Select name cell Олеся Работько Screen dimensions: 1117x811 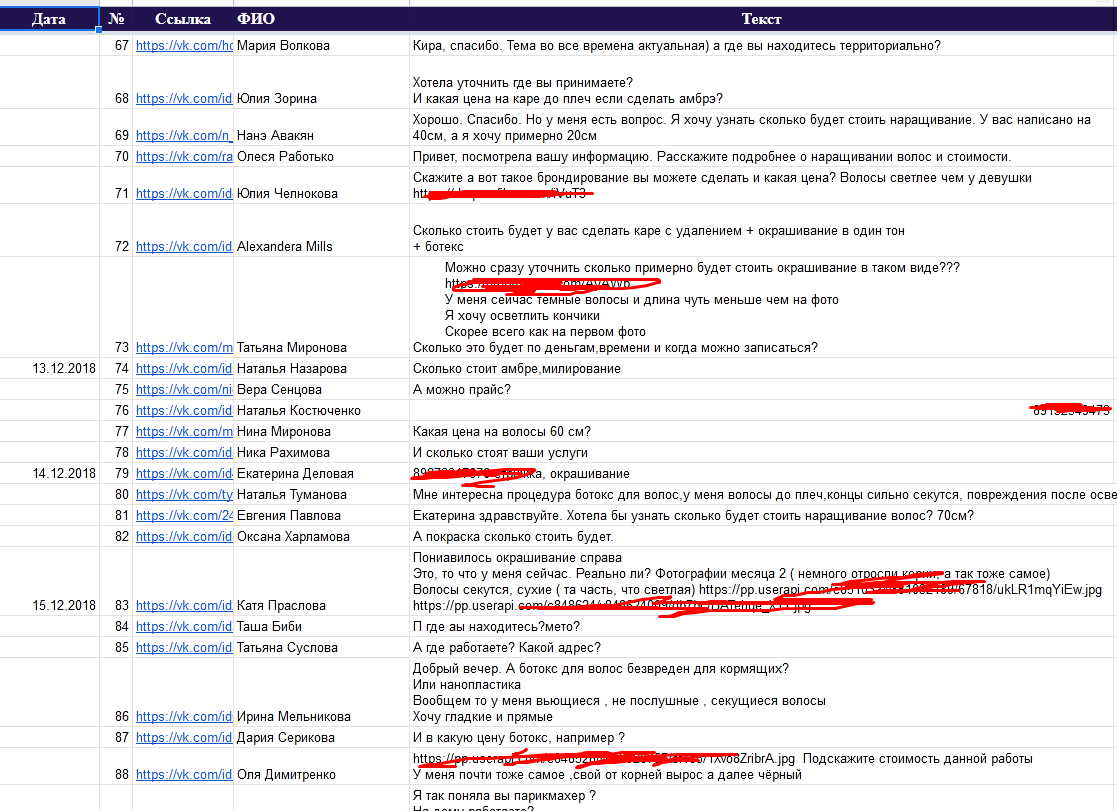coord(321,157)
